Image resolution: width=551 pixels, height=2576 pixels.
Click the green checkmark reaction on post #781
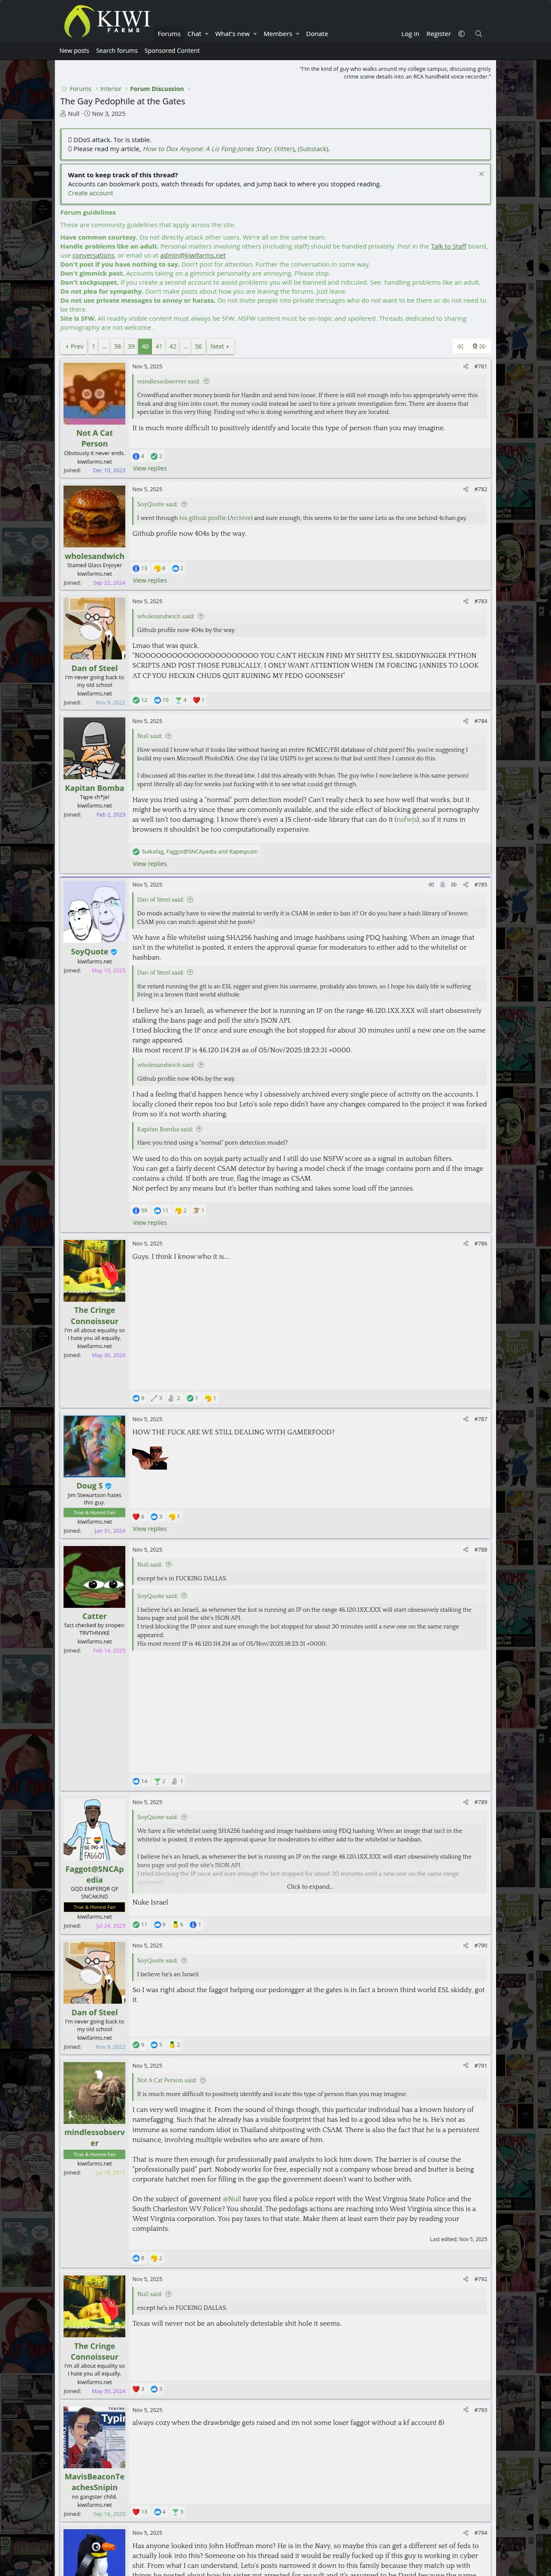[154, 456]
